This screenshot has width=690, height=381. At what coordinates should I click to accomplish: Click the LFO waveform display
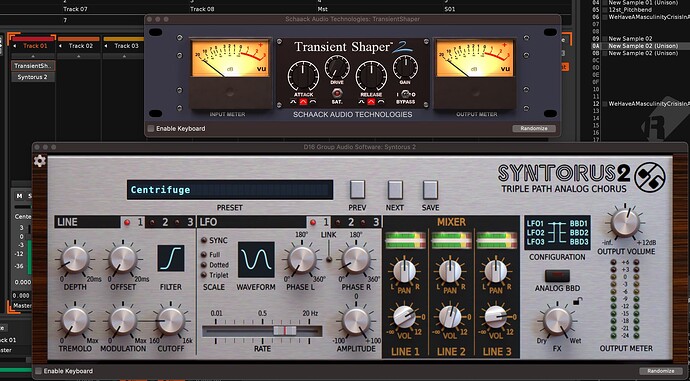pos(256,260)
